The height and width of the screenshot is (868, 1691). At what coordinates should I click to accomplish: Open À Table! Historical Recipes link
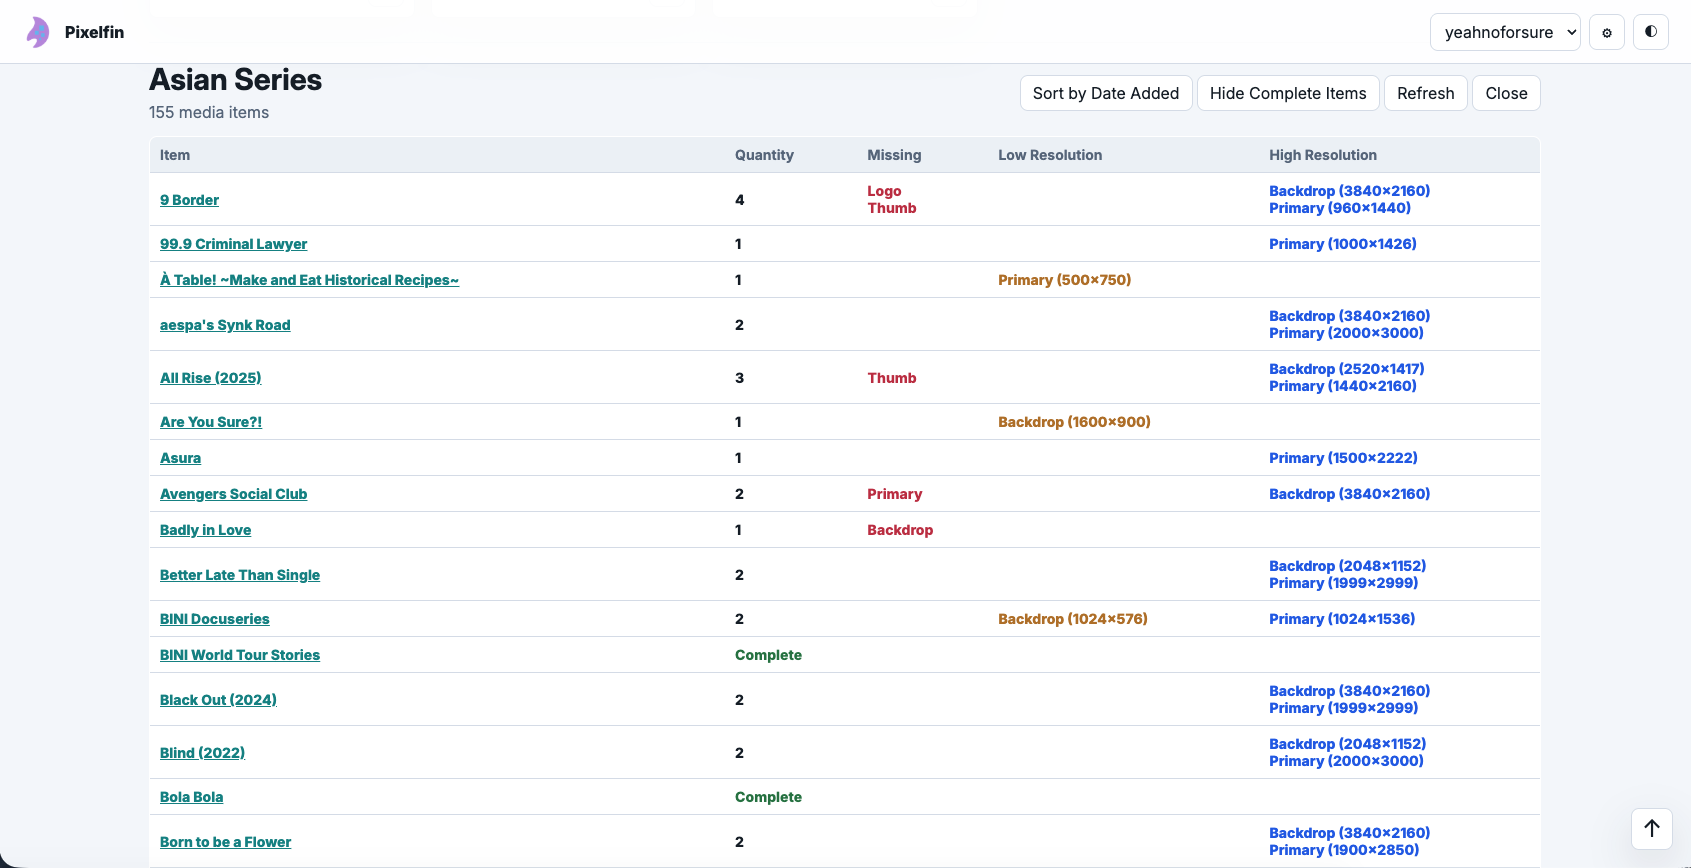click(309, 280)
